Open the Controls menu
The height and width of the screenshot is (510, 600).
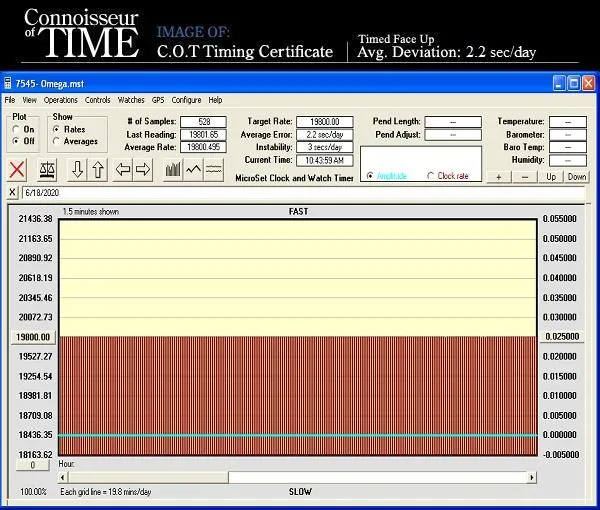pyautogui.click(x=98, y=100)
